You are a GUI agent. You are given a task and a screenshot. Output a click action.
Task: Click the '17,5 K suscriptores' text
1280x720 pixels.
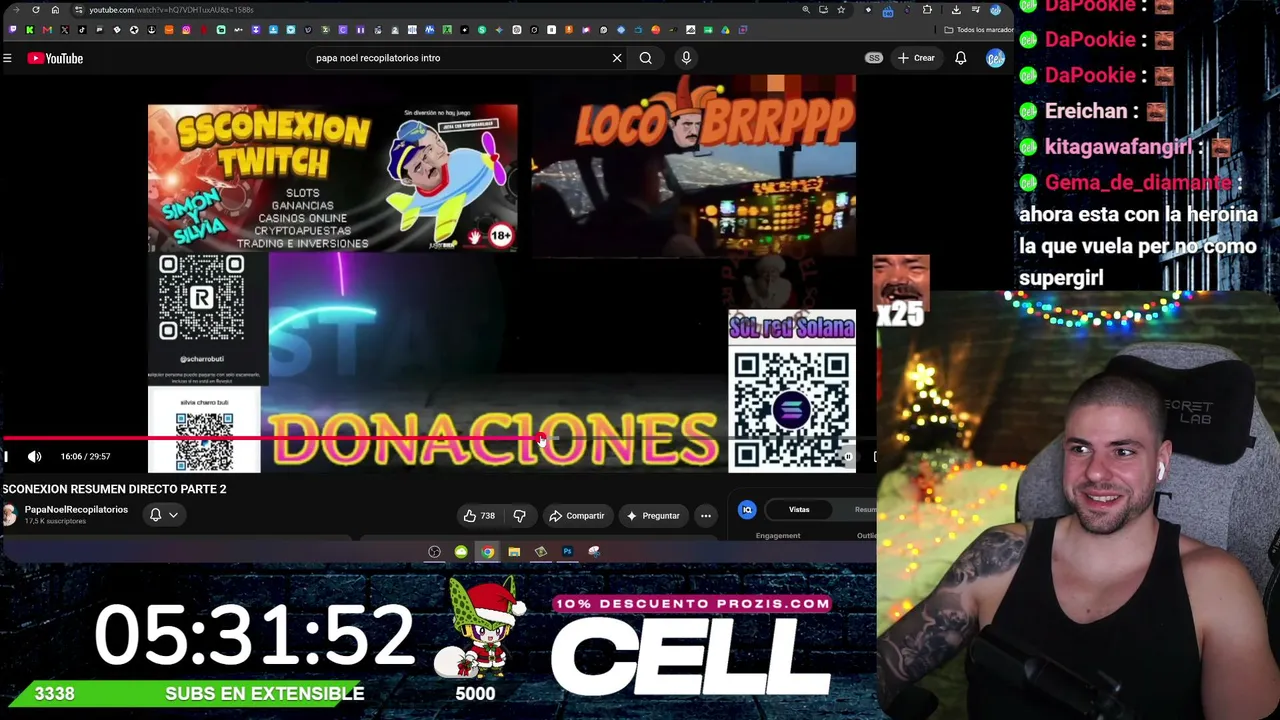click(55, 521)
